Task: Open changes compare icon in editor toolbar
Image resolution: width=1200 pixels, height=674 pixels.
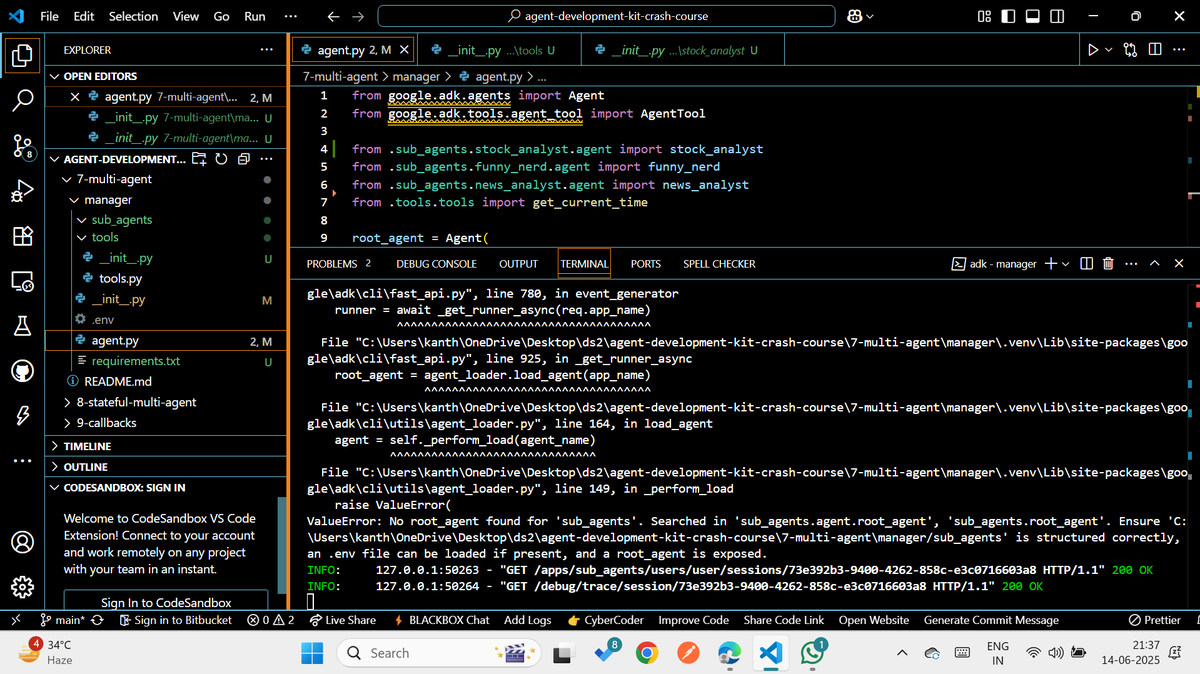Action: (x=1132, y=50)
